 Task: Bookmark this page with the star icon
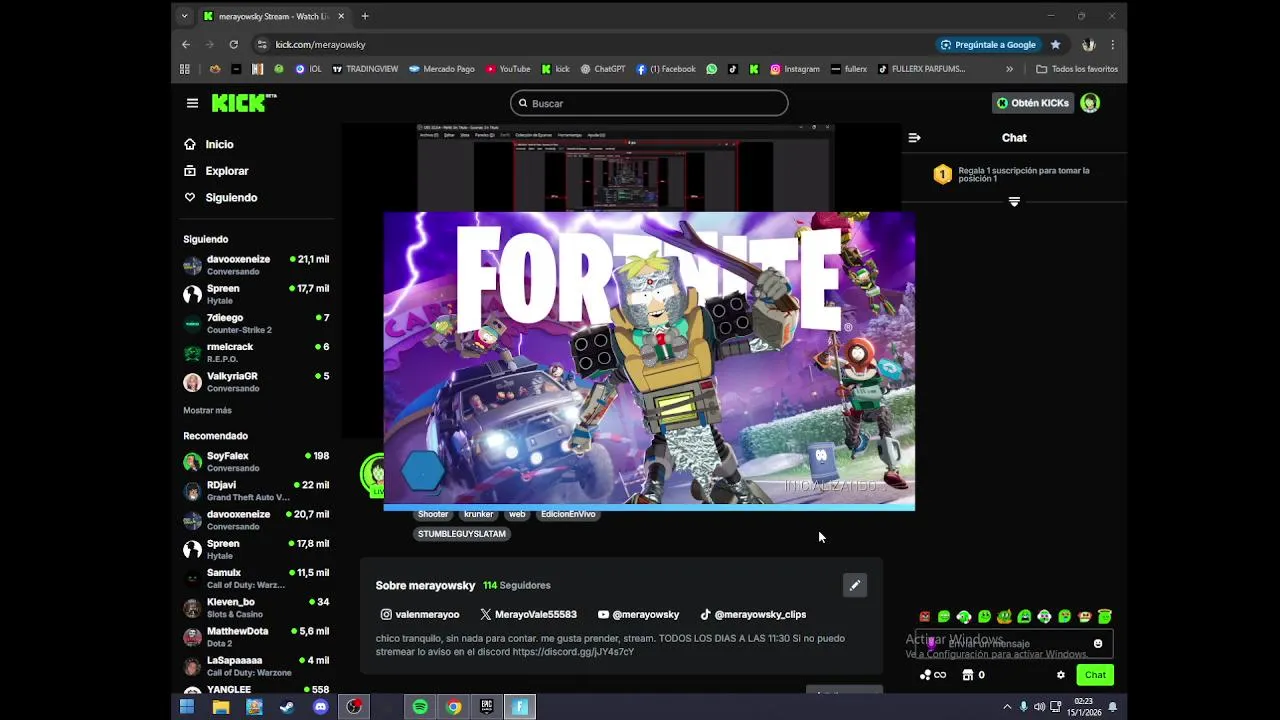[x=1055, y=44]
